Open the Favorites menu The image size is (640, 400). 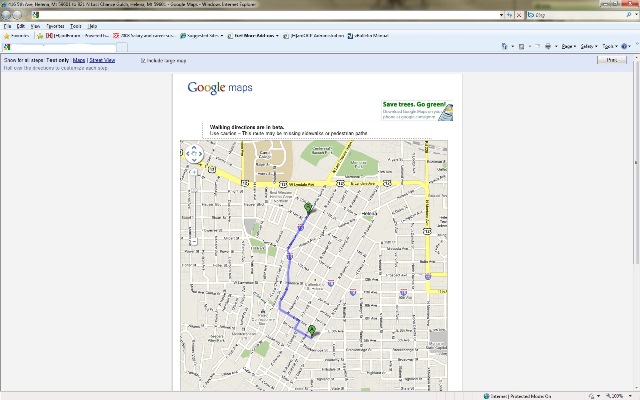[x=55, y=26]
